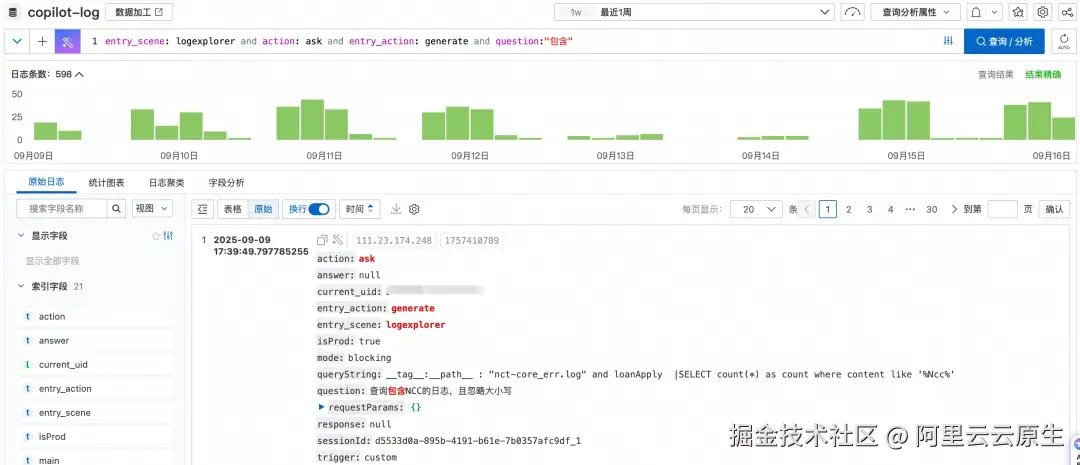The image size is (1080, 465).
Task: Click the download logs icon
Action: pyautogui.click(x=396, y=209)
